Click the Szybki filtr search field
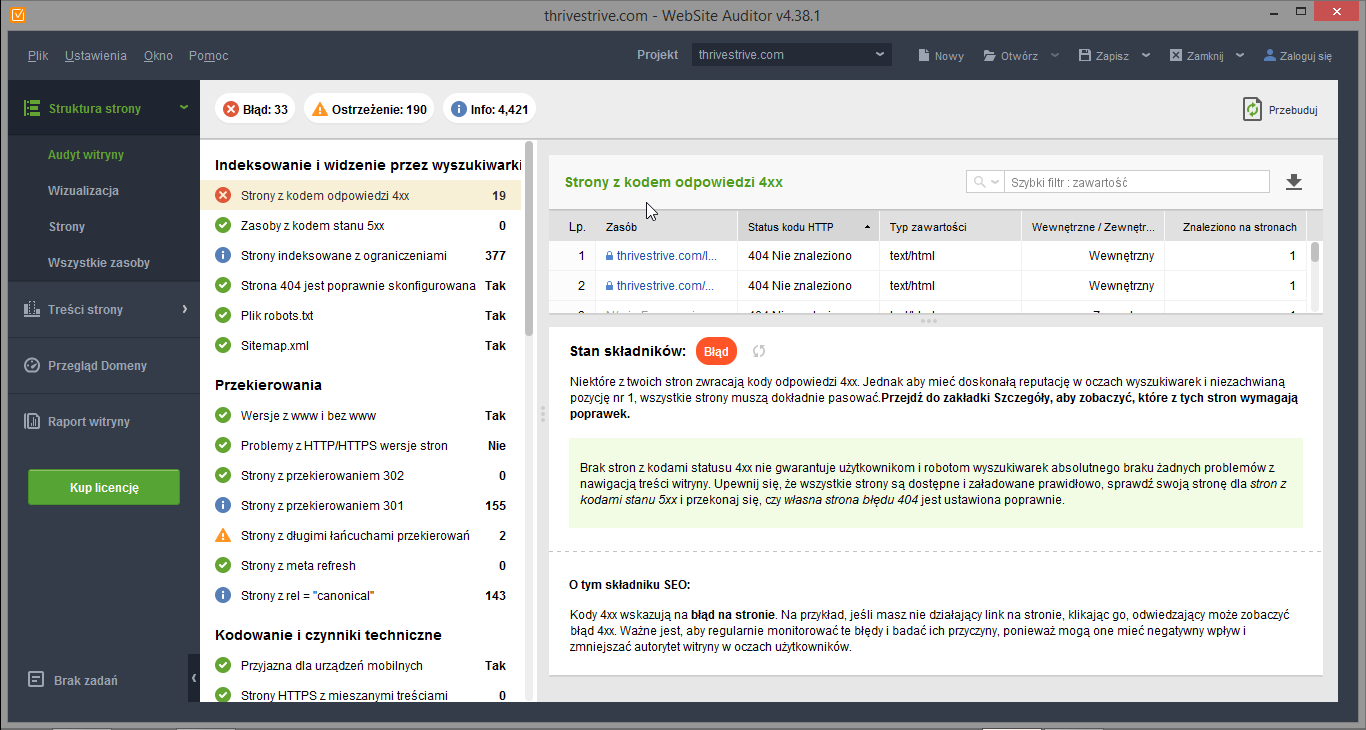 (x=1135, y=183)
